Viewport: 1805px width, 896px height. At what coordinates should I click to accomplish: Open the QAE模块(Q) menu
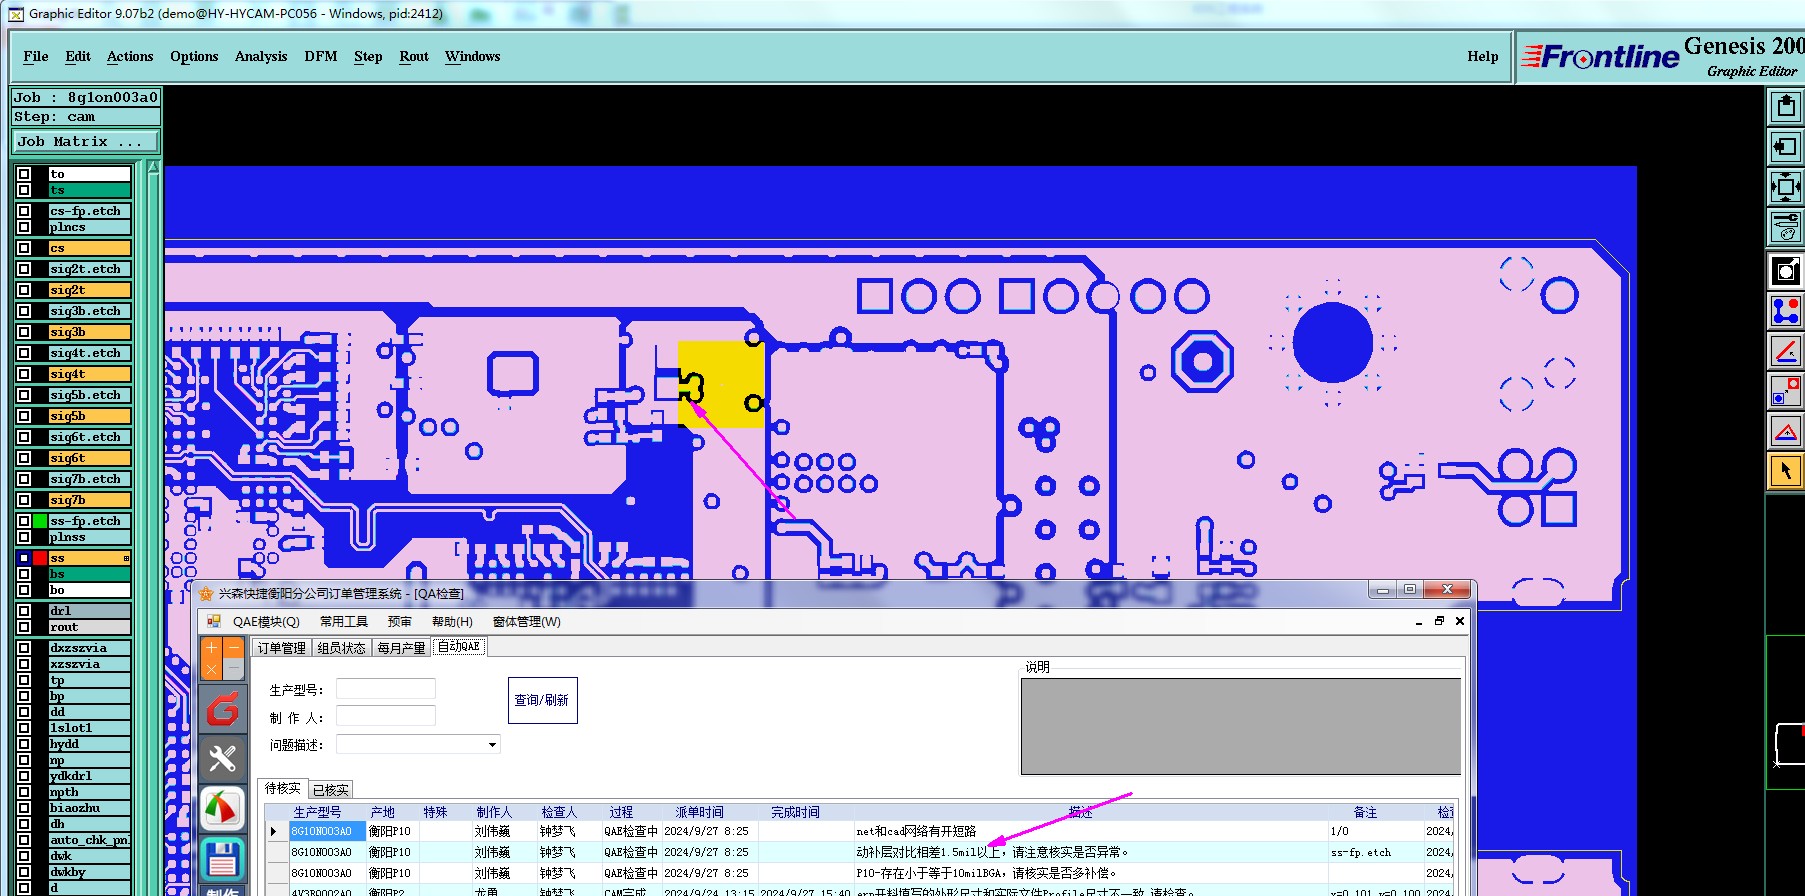coord(266,622)
